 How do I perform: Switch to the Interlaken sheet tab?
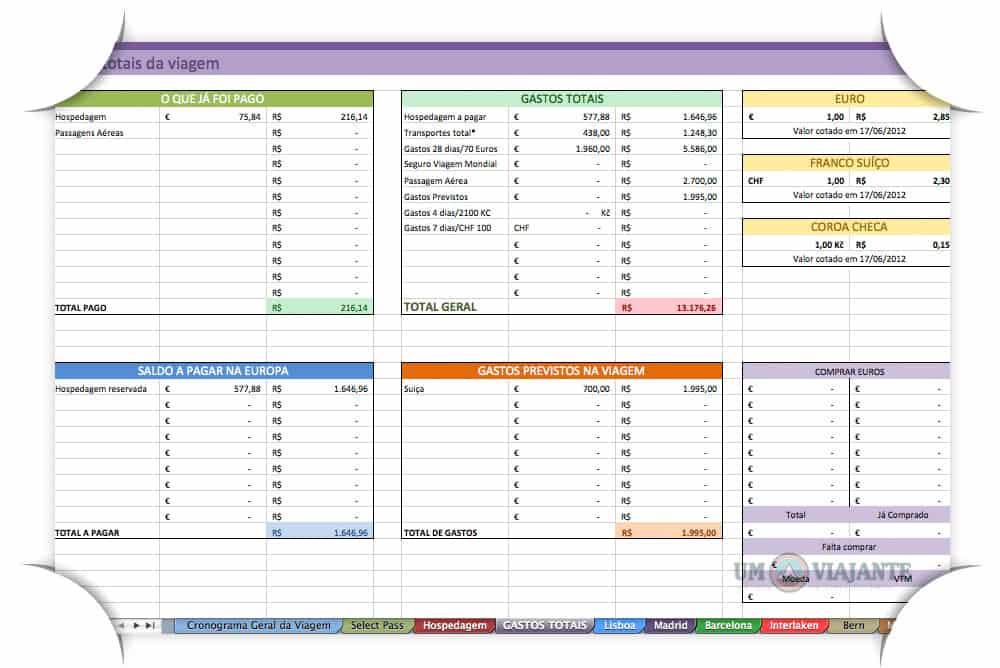(794, 624)
